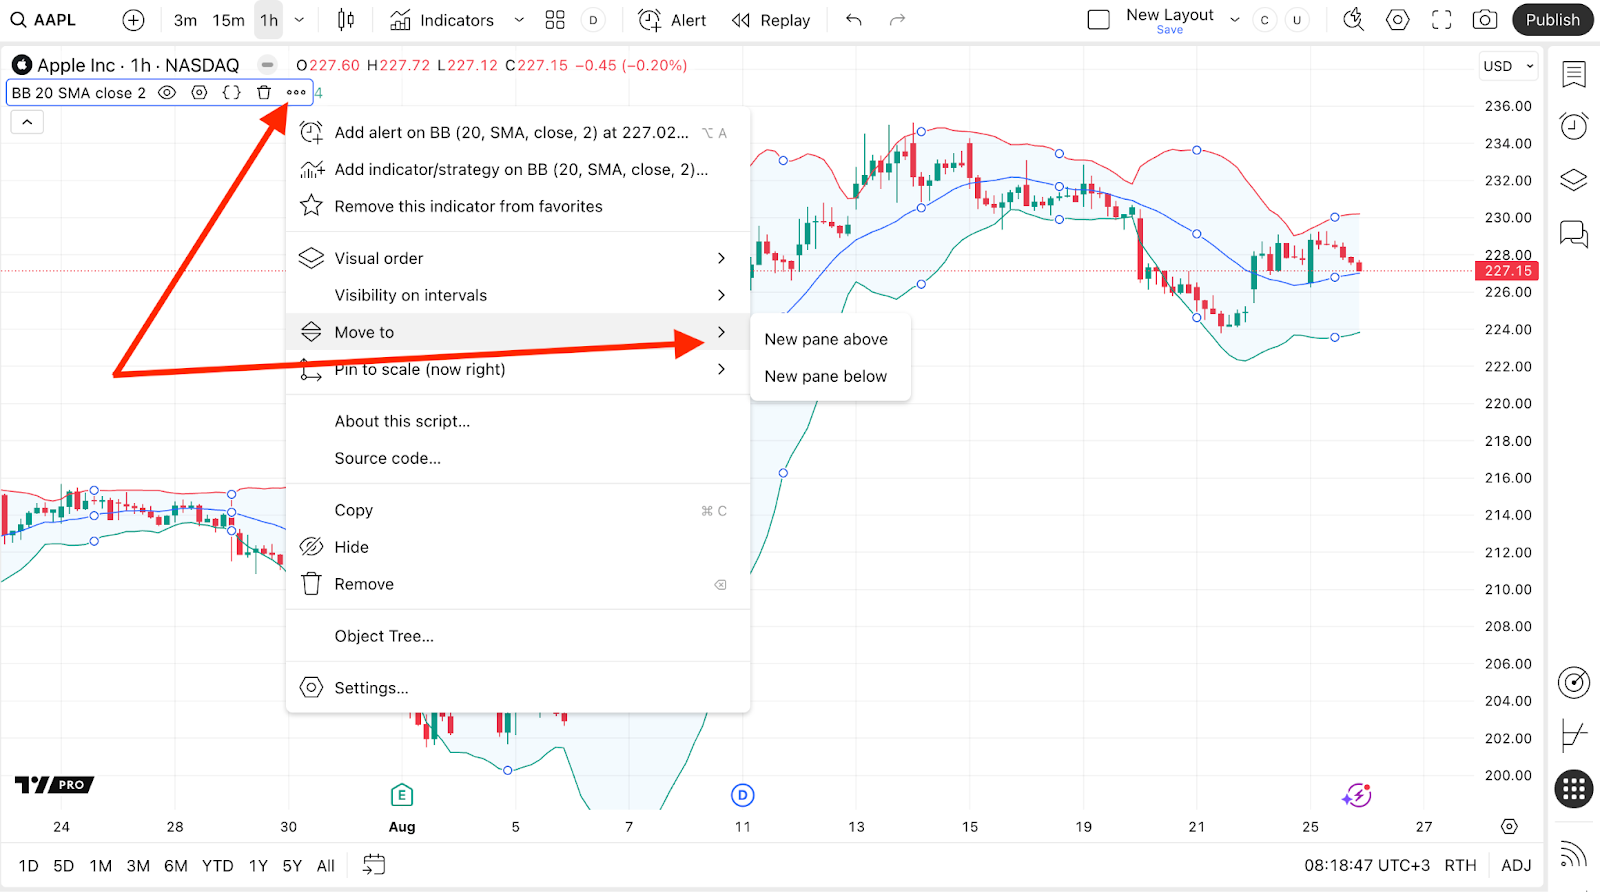The width and height of the screenshot is (1600, 892).
Task: Click the layout checkbox square beside New Layout
Action: point(1098,20)
